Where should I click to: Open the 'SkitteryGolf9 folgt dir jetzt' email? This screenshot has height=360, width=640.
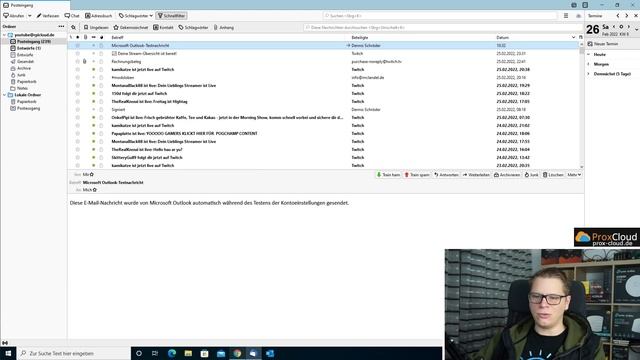pos(147,158)
